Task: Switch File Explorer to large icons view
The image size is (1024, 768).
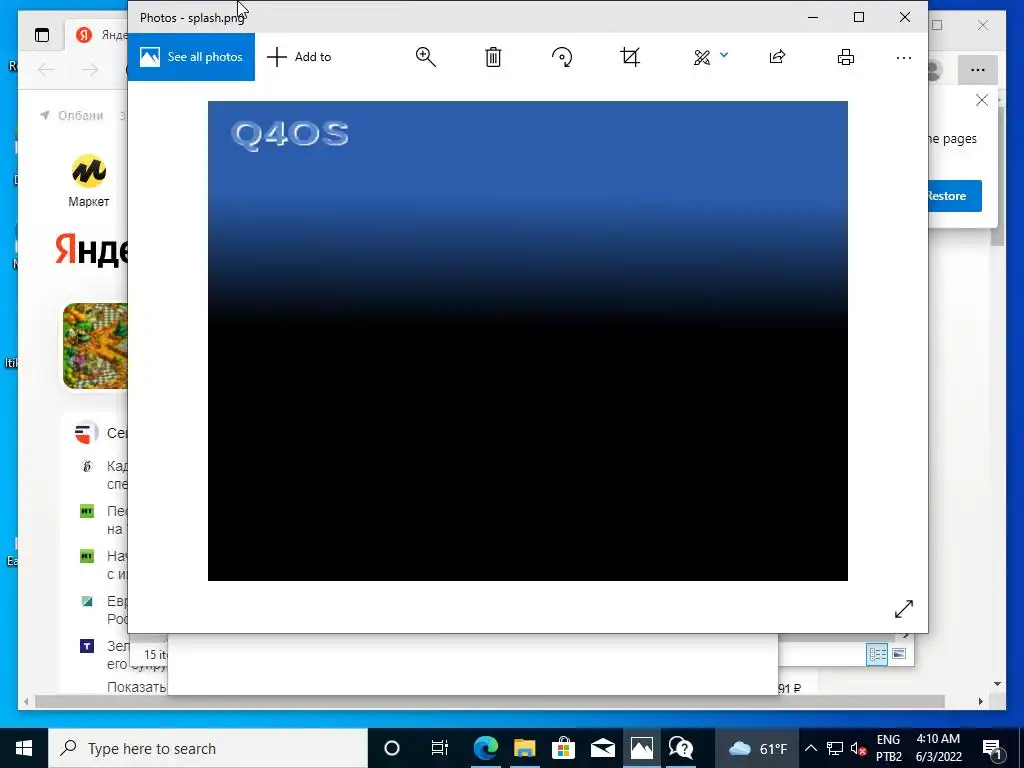Action: point(899,654)
